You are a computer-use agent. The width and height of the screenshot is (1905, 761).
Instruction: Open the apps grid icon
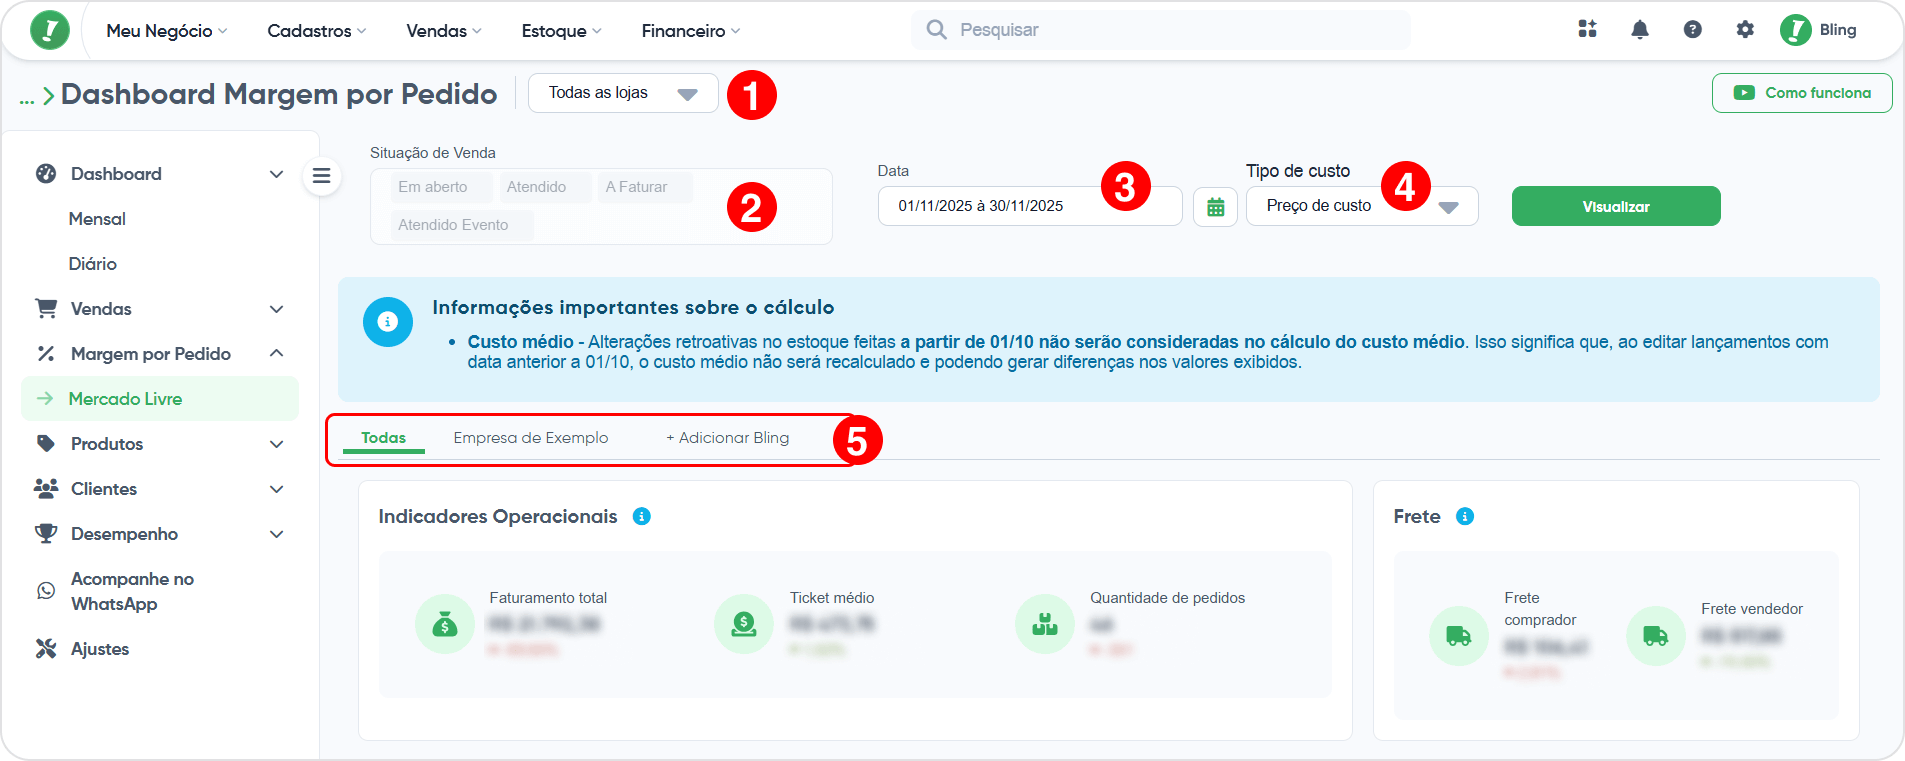1587,29
